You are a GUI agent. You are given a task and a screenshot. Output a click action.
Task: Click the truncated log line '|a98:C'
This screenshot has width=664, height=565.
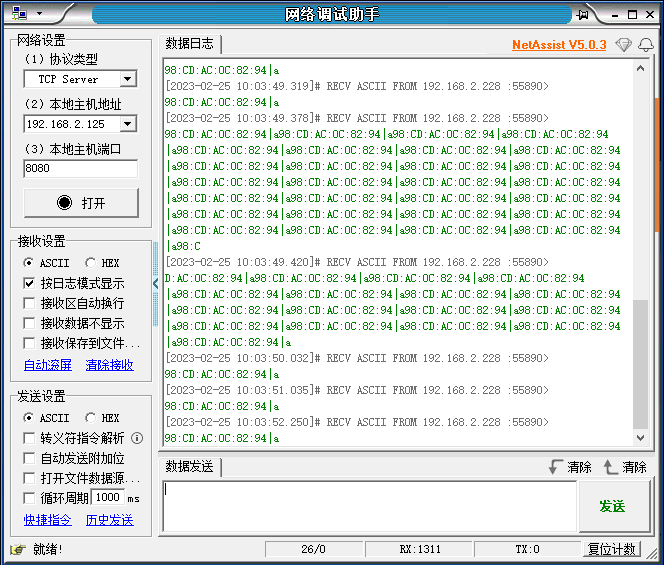point(184,246)
